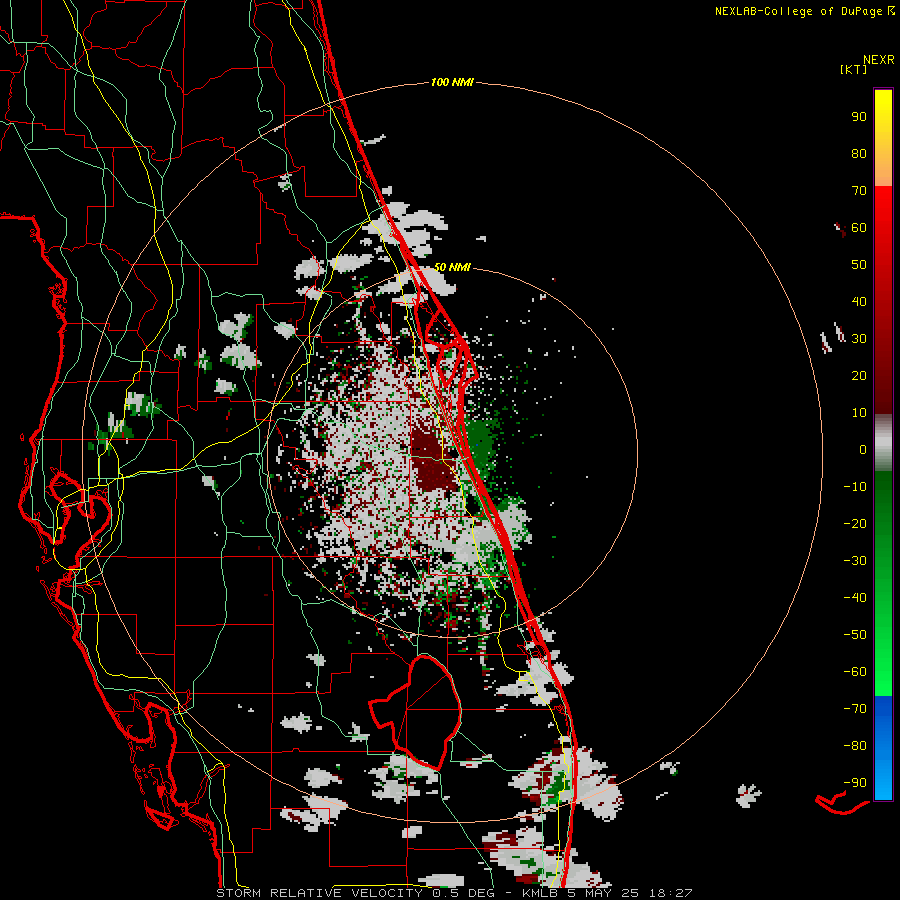This screenshot has height=900, width=900.
Task: Click the Storm Relative Velocity caption text
Action: [x=455, y=893]
